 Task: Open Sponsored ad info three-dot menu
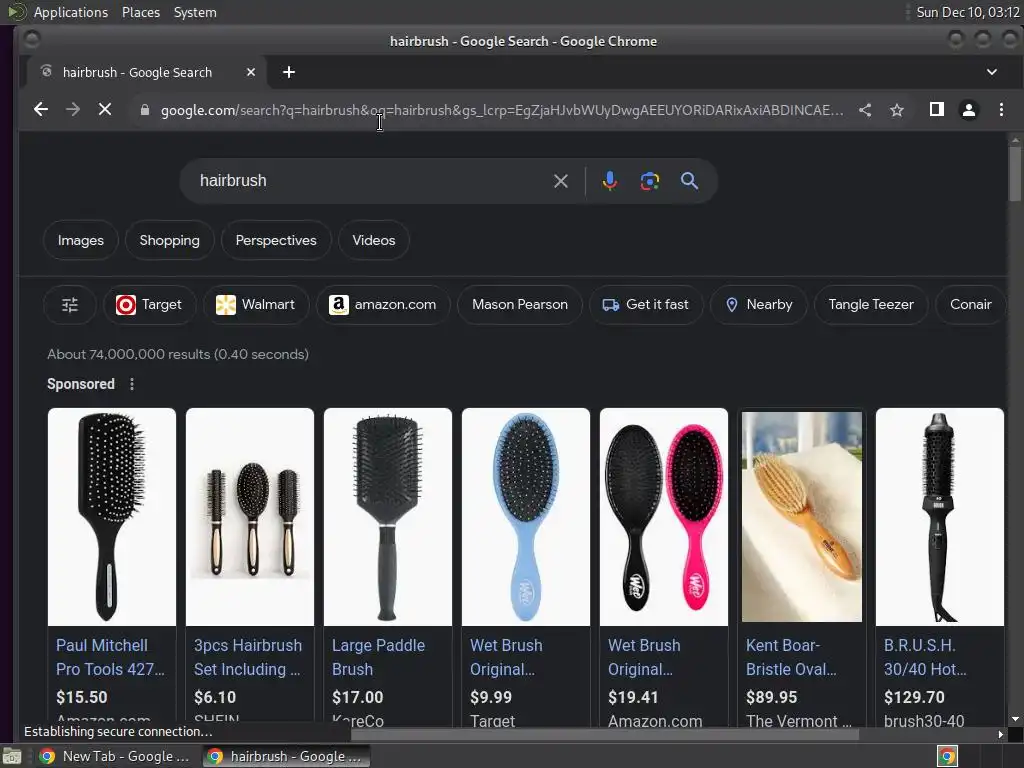tap(132, 384)
